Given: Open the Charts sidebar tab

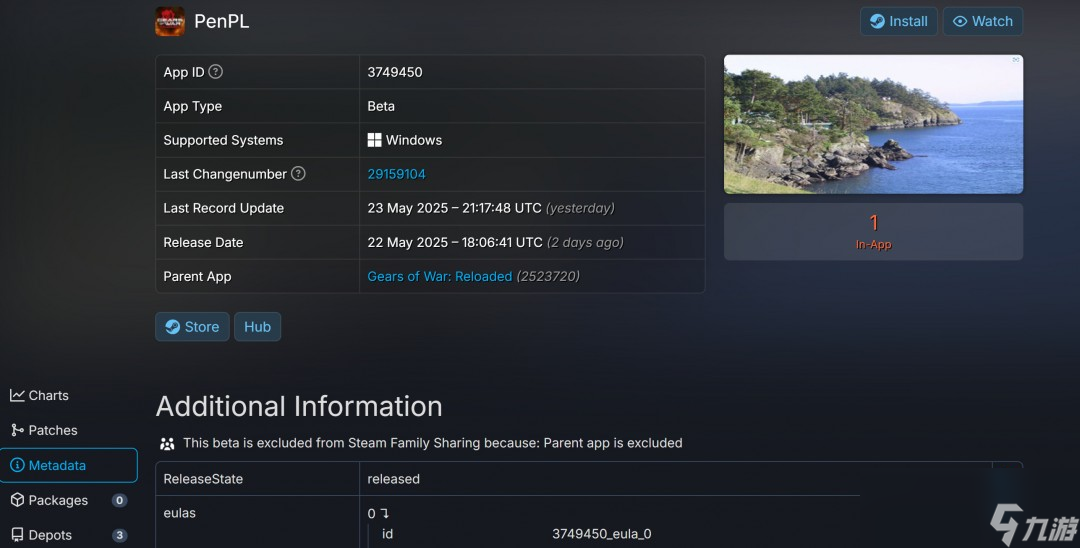Looking at the screenshot, I should click(39, 395).
